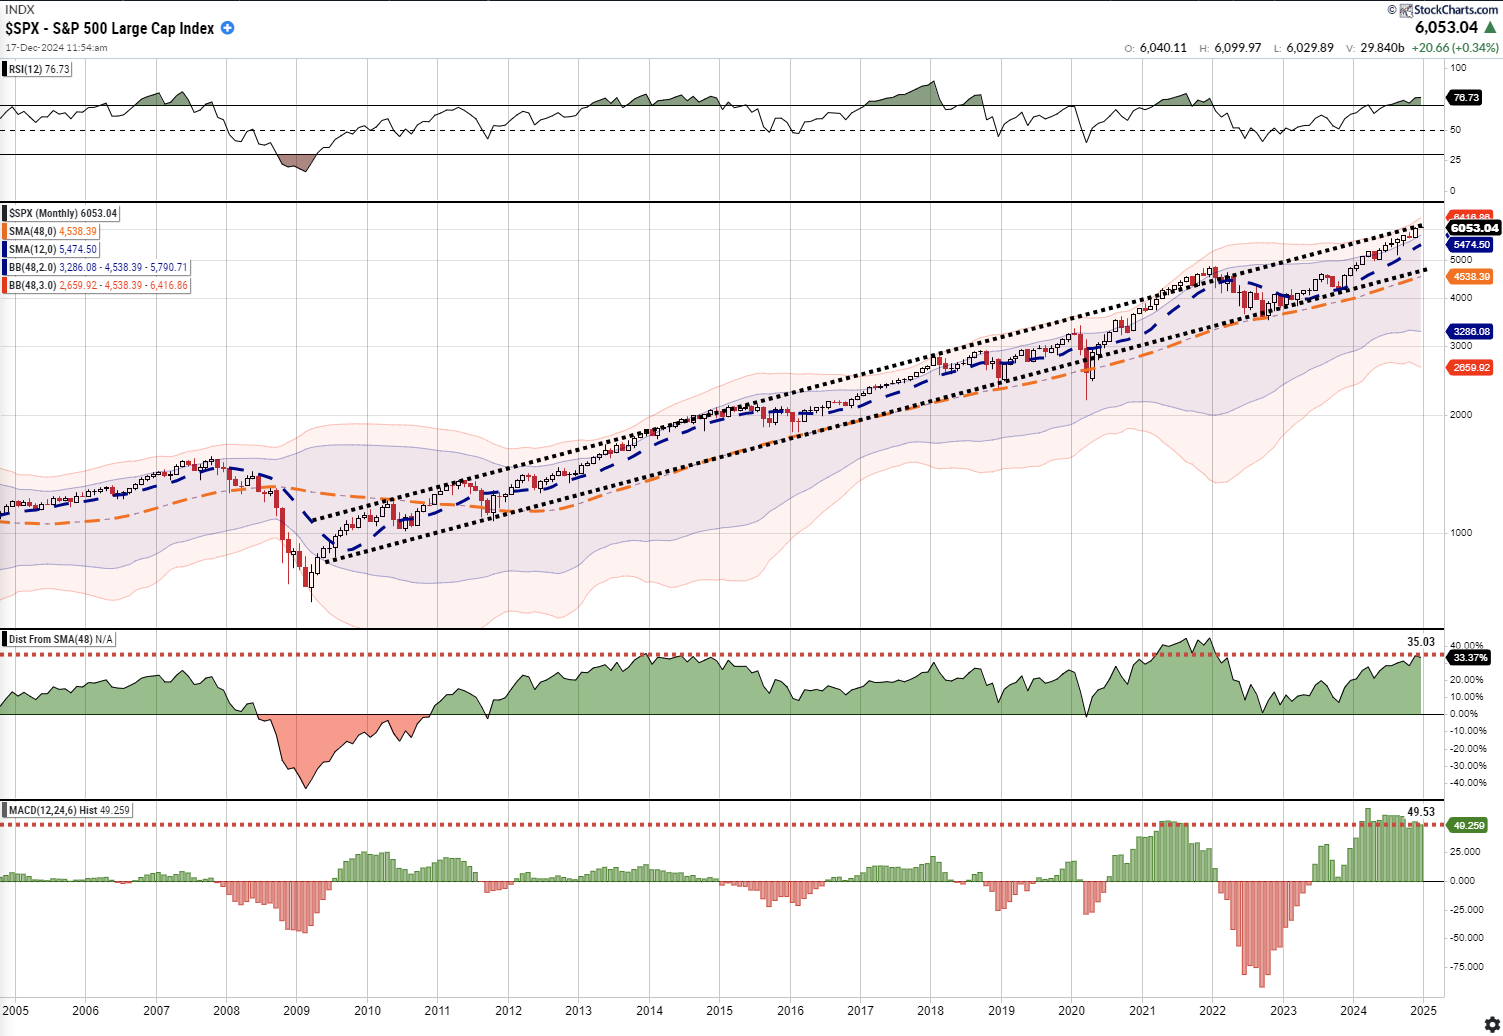Click the large 6,053.04 last price

(1446, 28)
